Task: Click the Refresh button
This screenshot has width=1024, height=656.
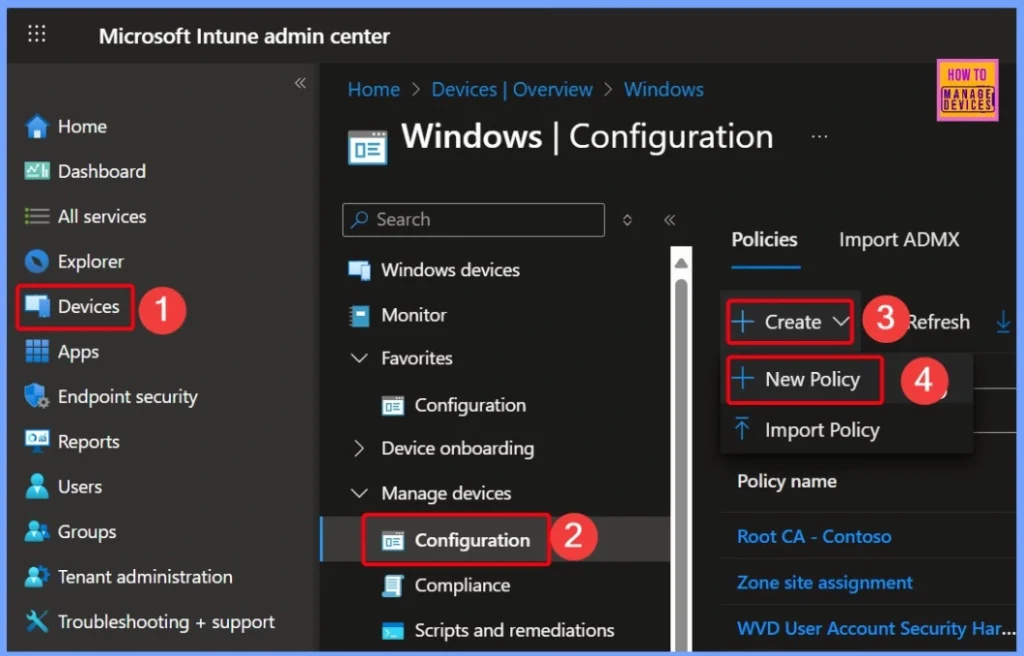Action: pyautogui.click(x=938, y=321)
